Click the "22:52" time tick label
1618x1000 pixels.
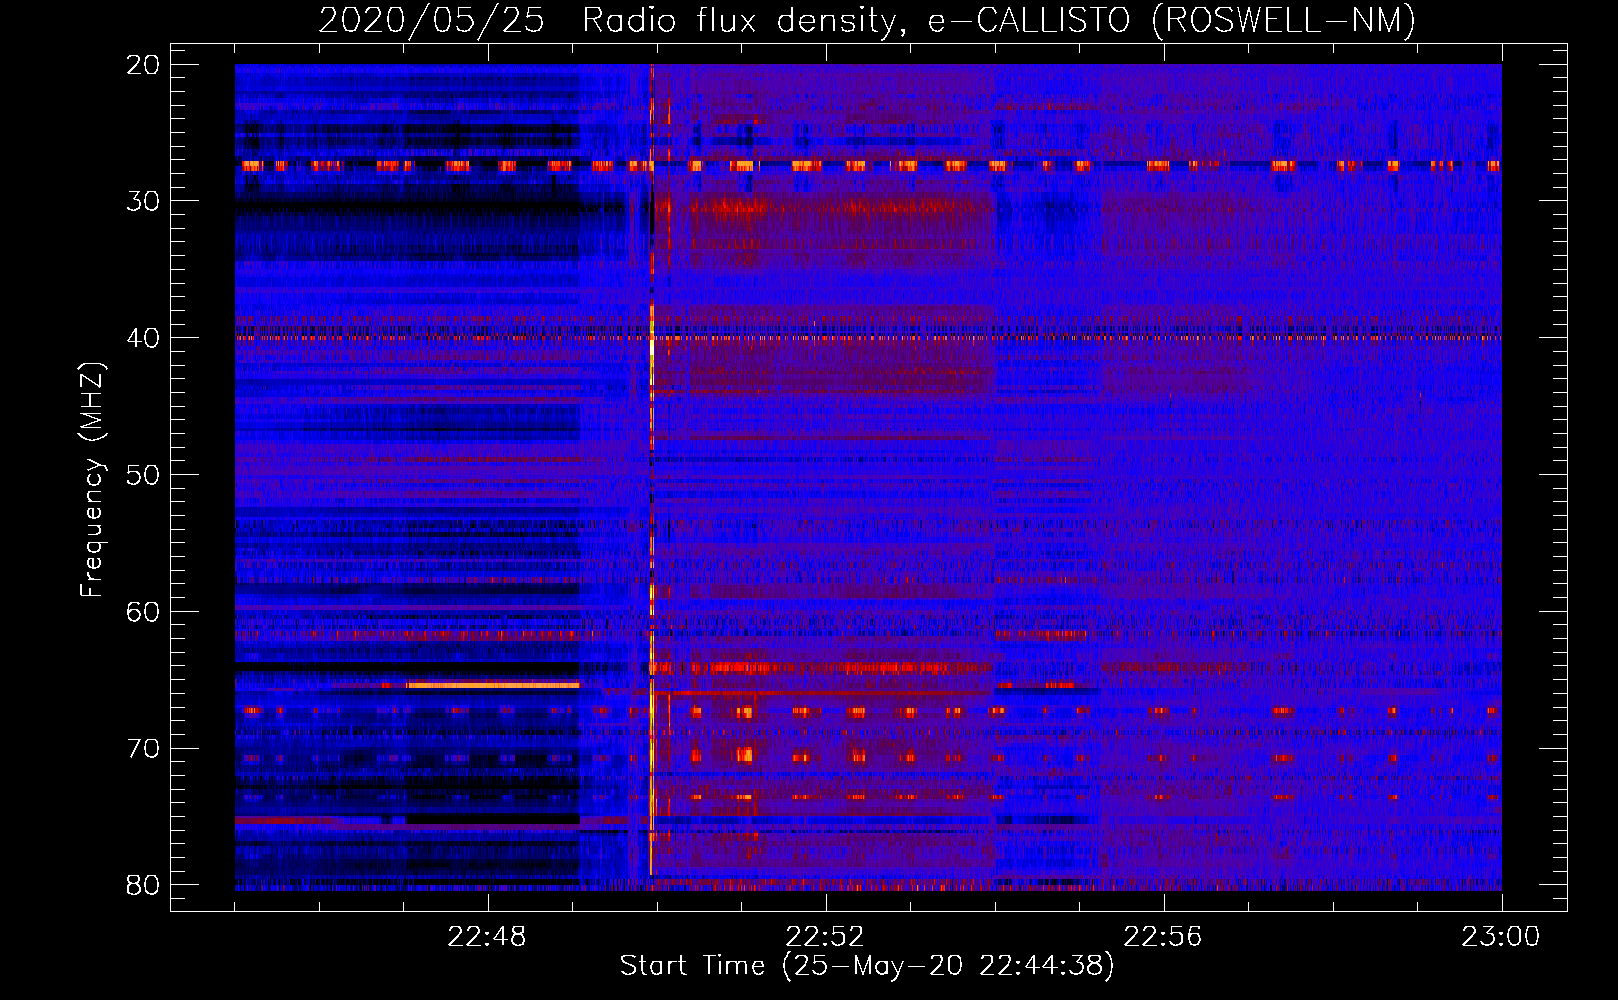coord(825,937)
